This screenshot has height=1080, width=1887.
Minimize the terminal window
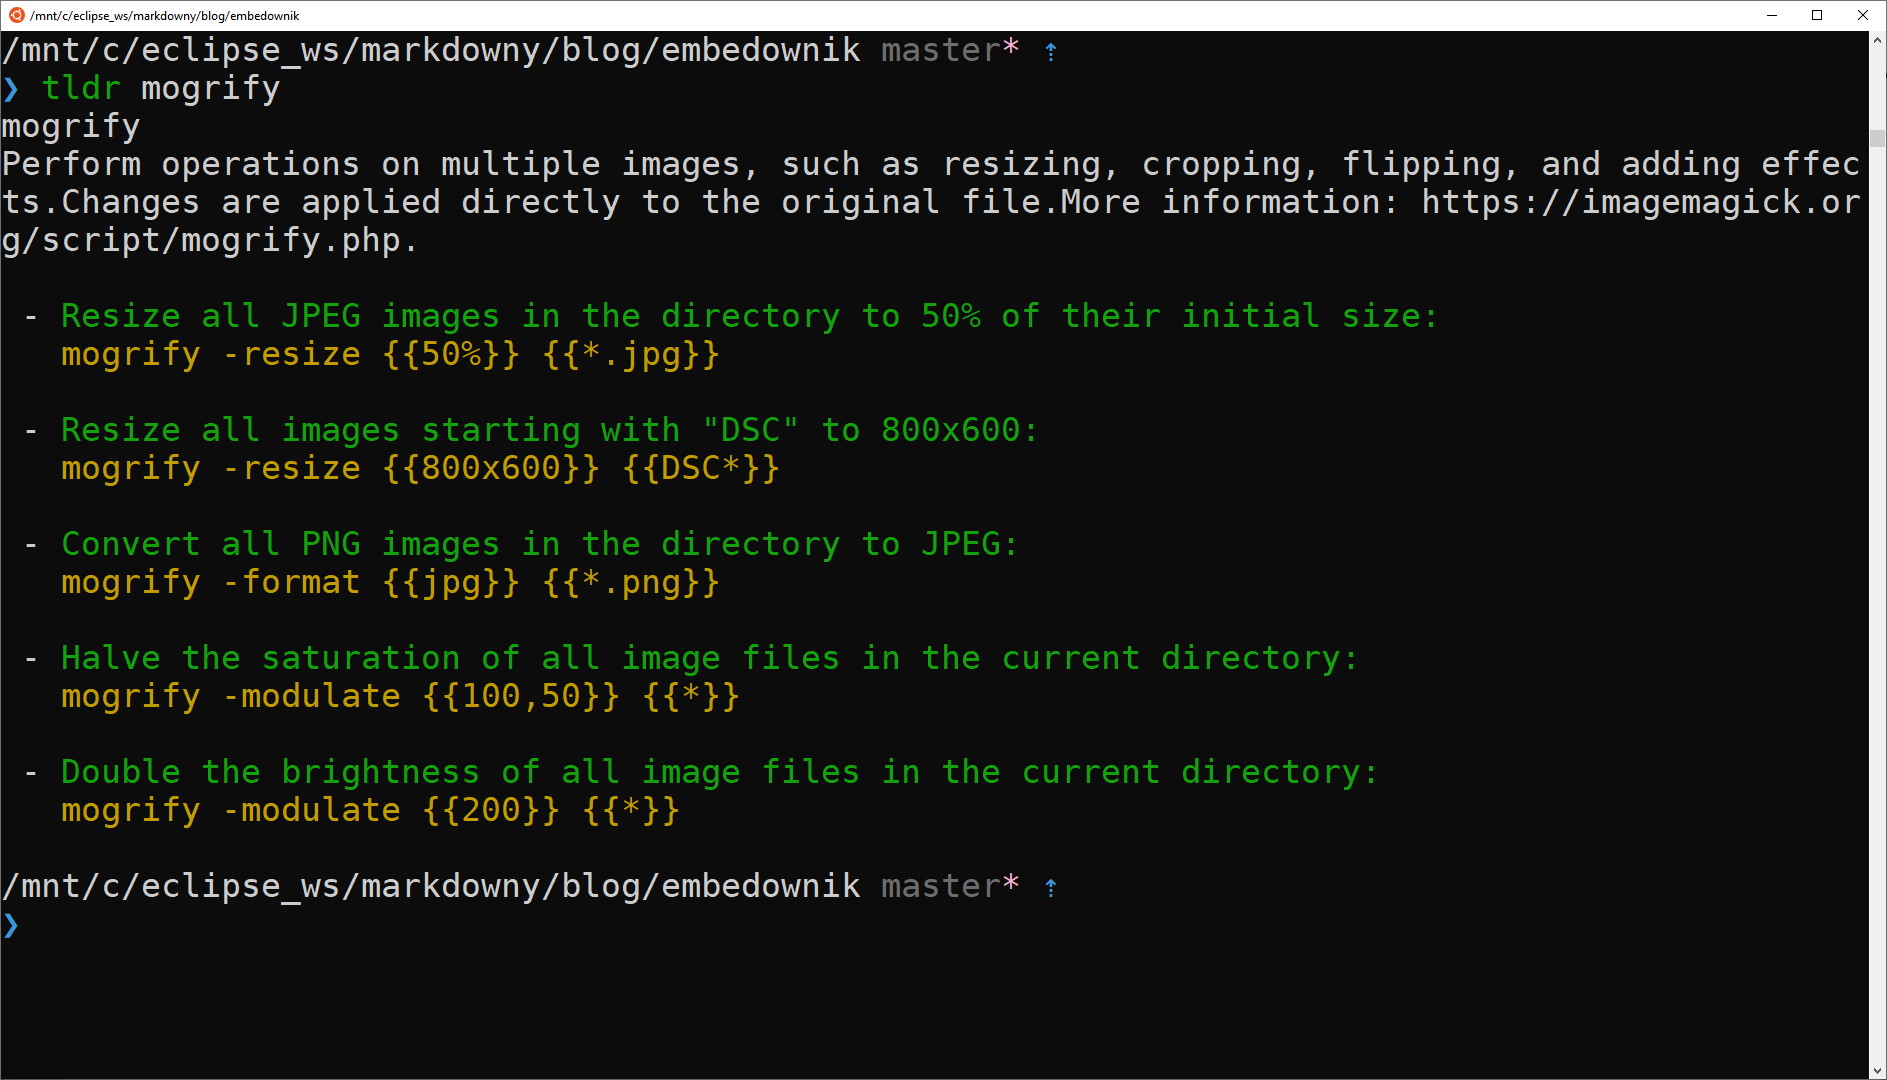coord(1772,15)
